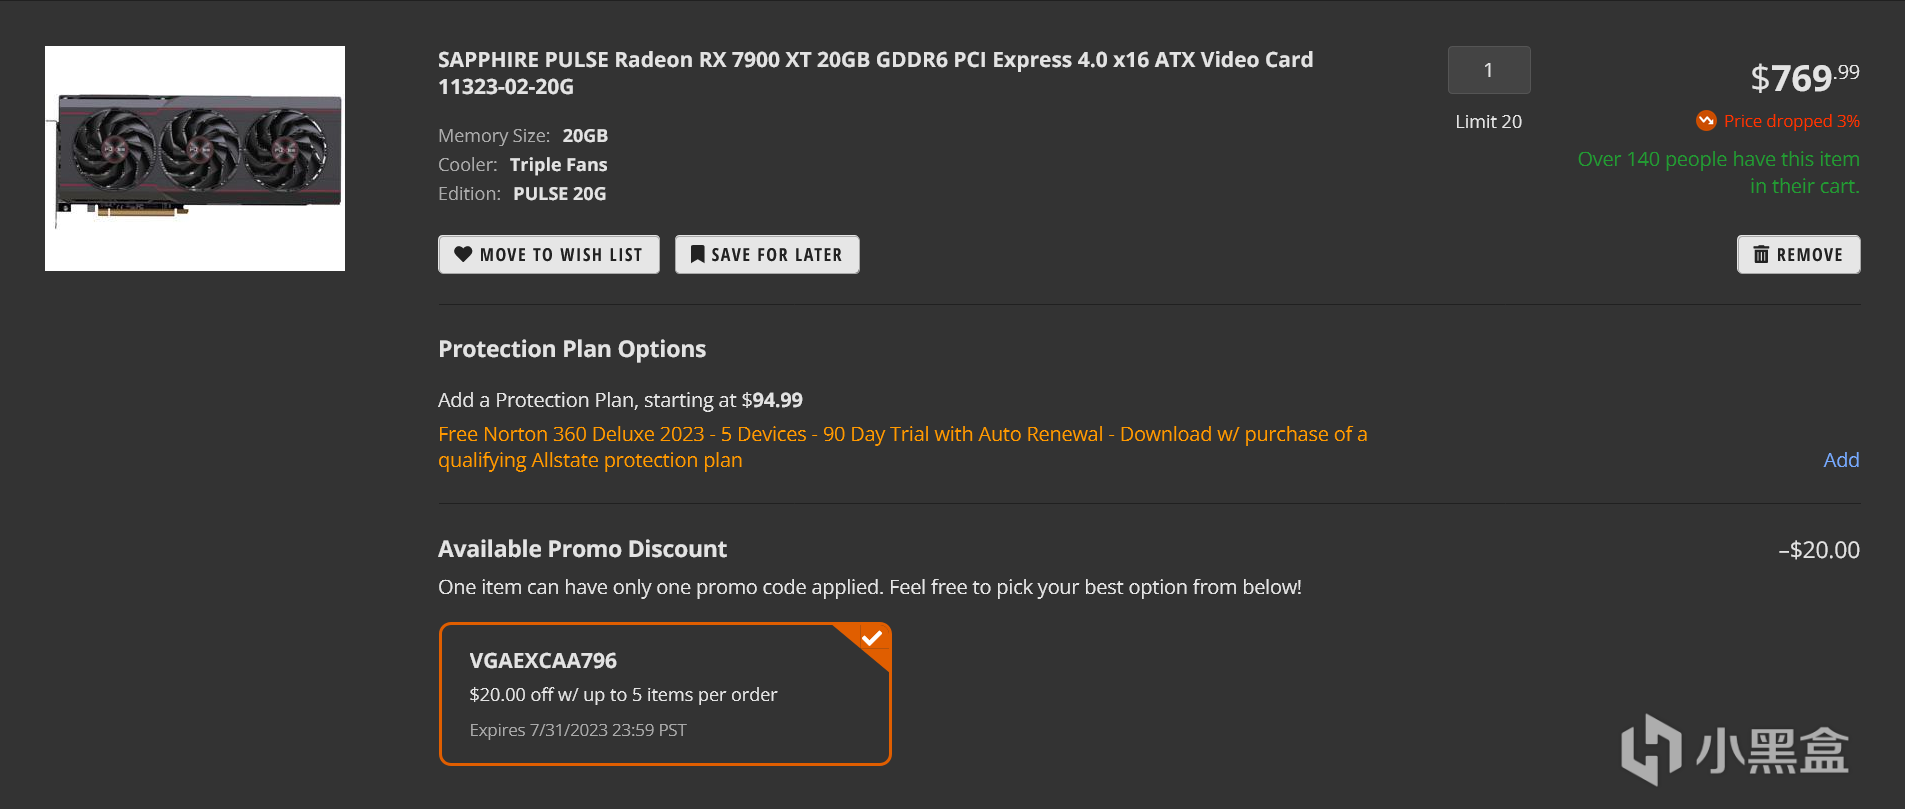Click the Protection Plan Options heading
The image size is (1905, 809).
click(572, 349)
